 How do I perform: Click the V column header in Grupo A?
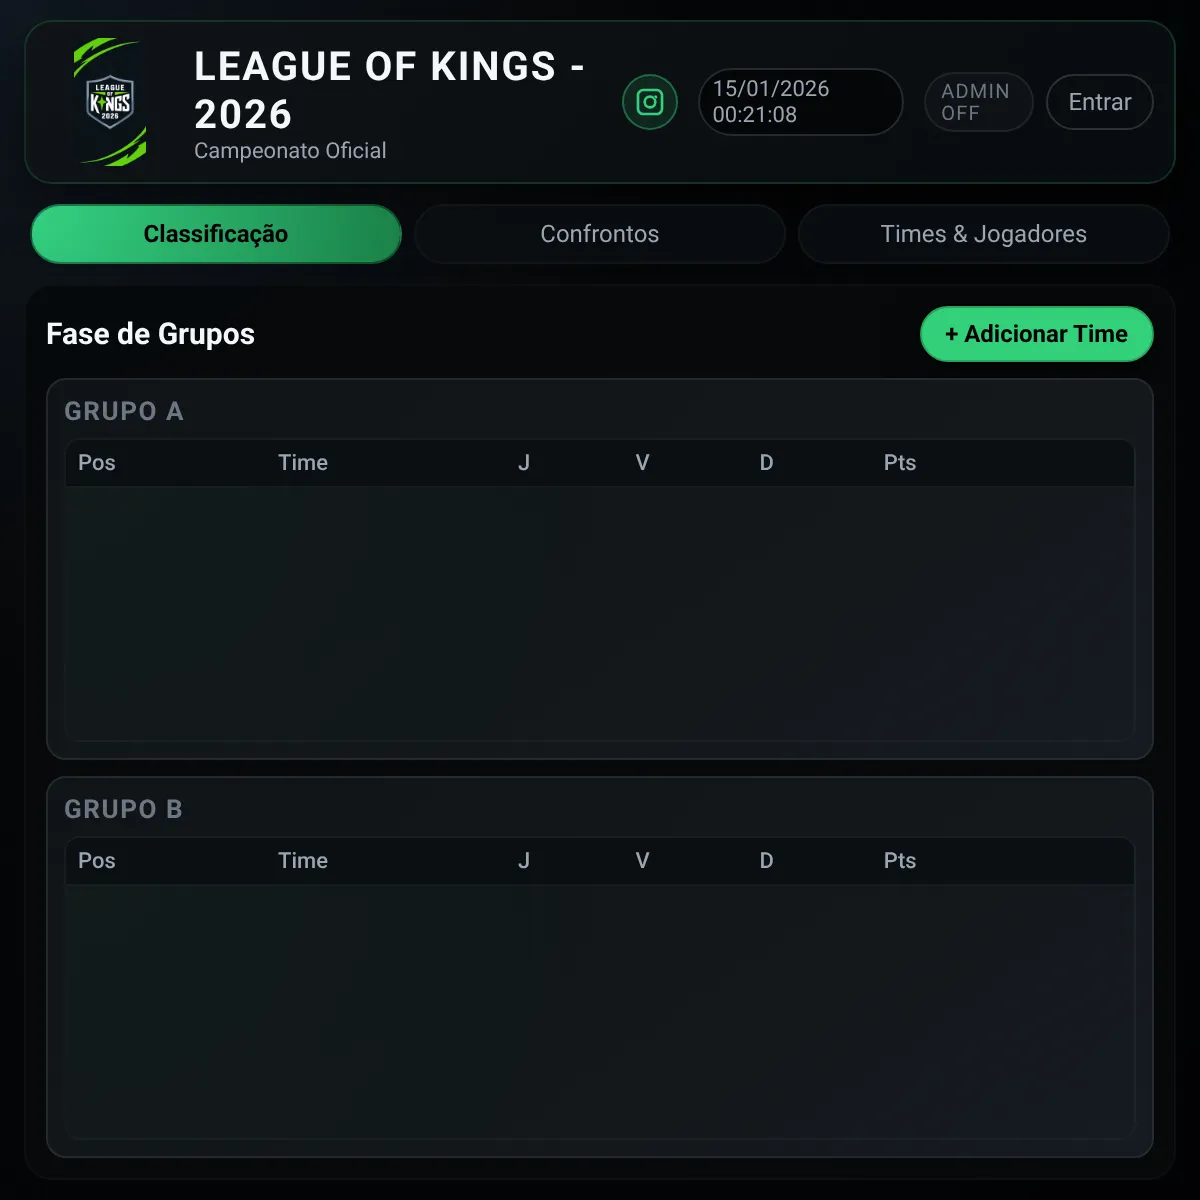[x=642, y=463]
